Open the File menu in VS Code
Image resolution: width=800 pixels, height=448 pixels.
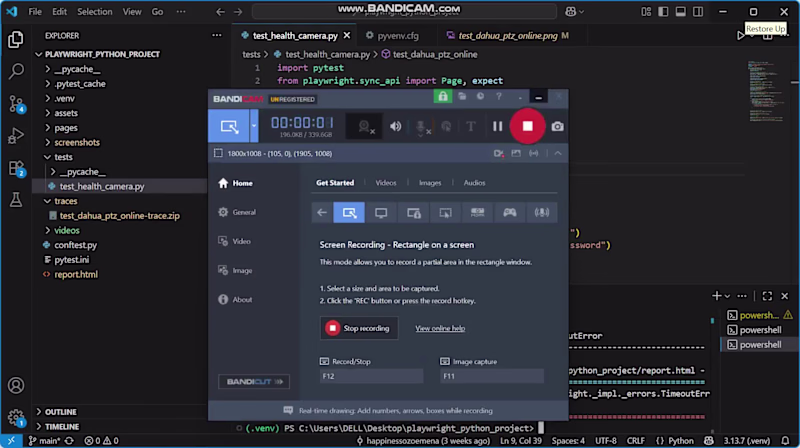pos(35,12)
